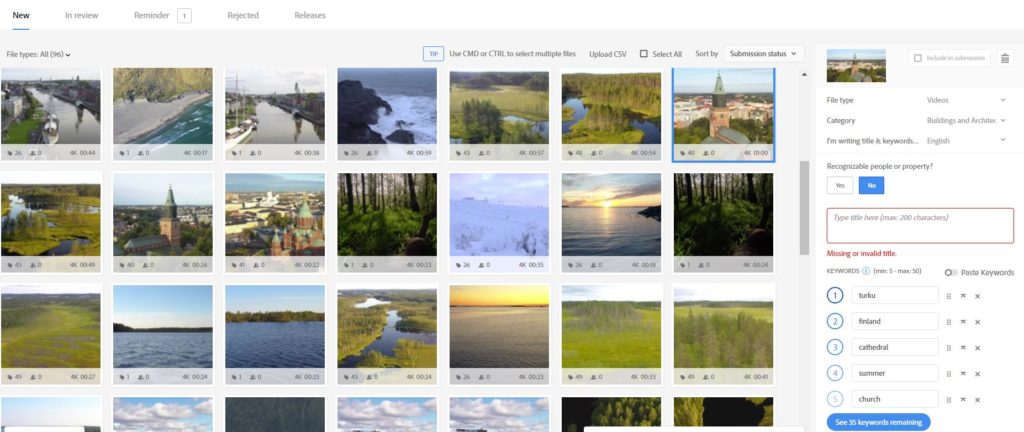The image size is (1024, 432).
Task: Remove the turku keyword with X
Action: point(978,296)
